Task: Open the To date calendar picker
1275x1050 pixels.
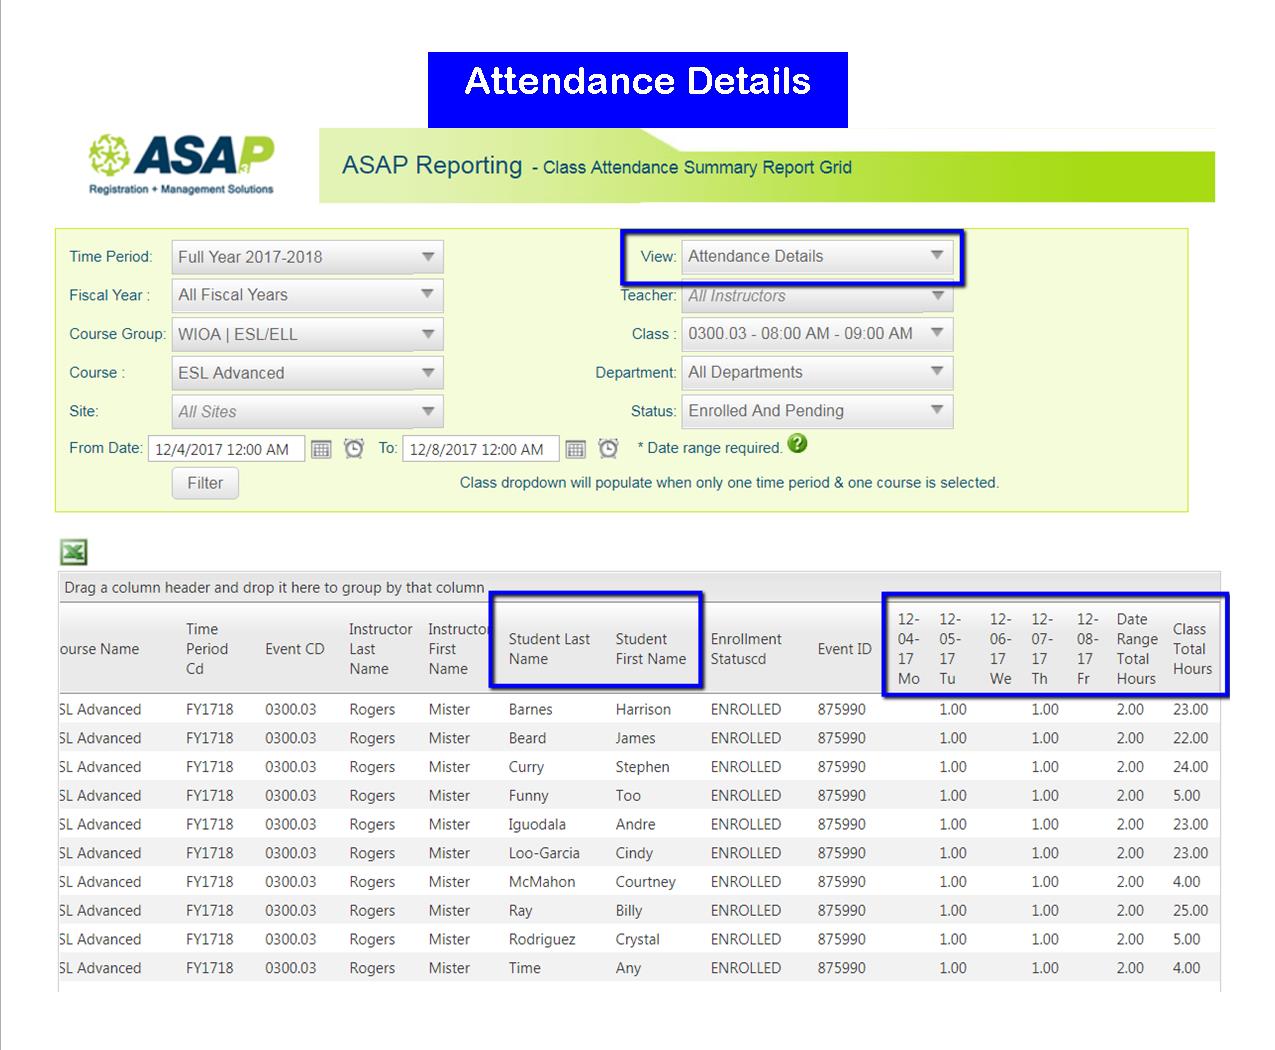Action: coord(575,449)
